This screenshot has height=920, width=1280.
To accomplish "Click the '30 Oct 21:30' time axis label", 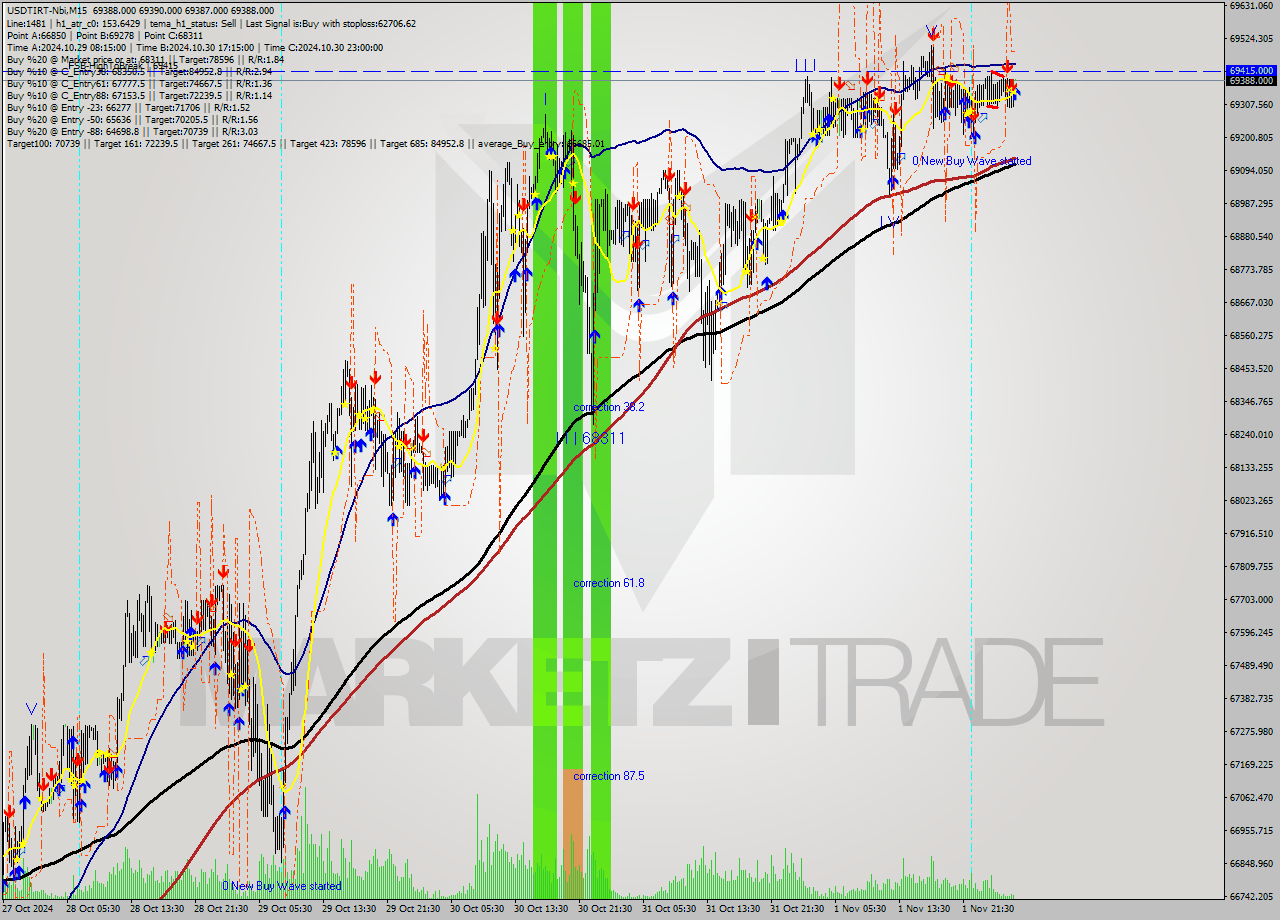I will pos(606,909).
